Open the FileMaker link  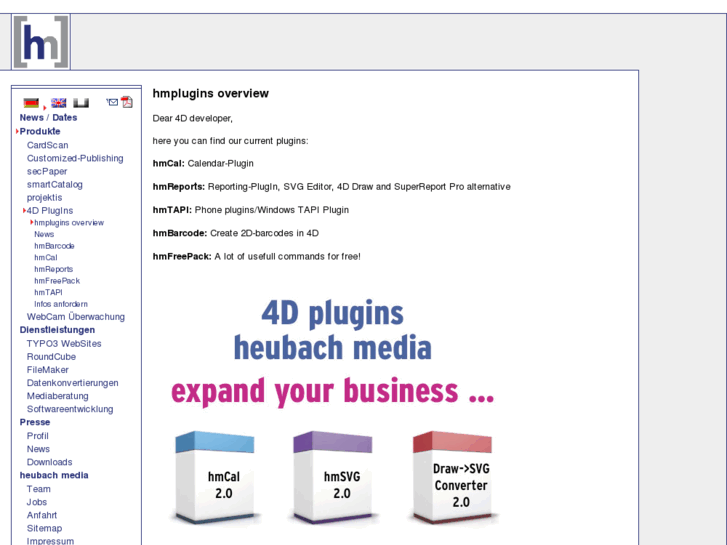[x=48, y=370]
